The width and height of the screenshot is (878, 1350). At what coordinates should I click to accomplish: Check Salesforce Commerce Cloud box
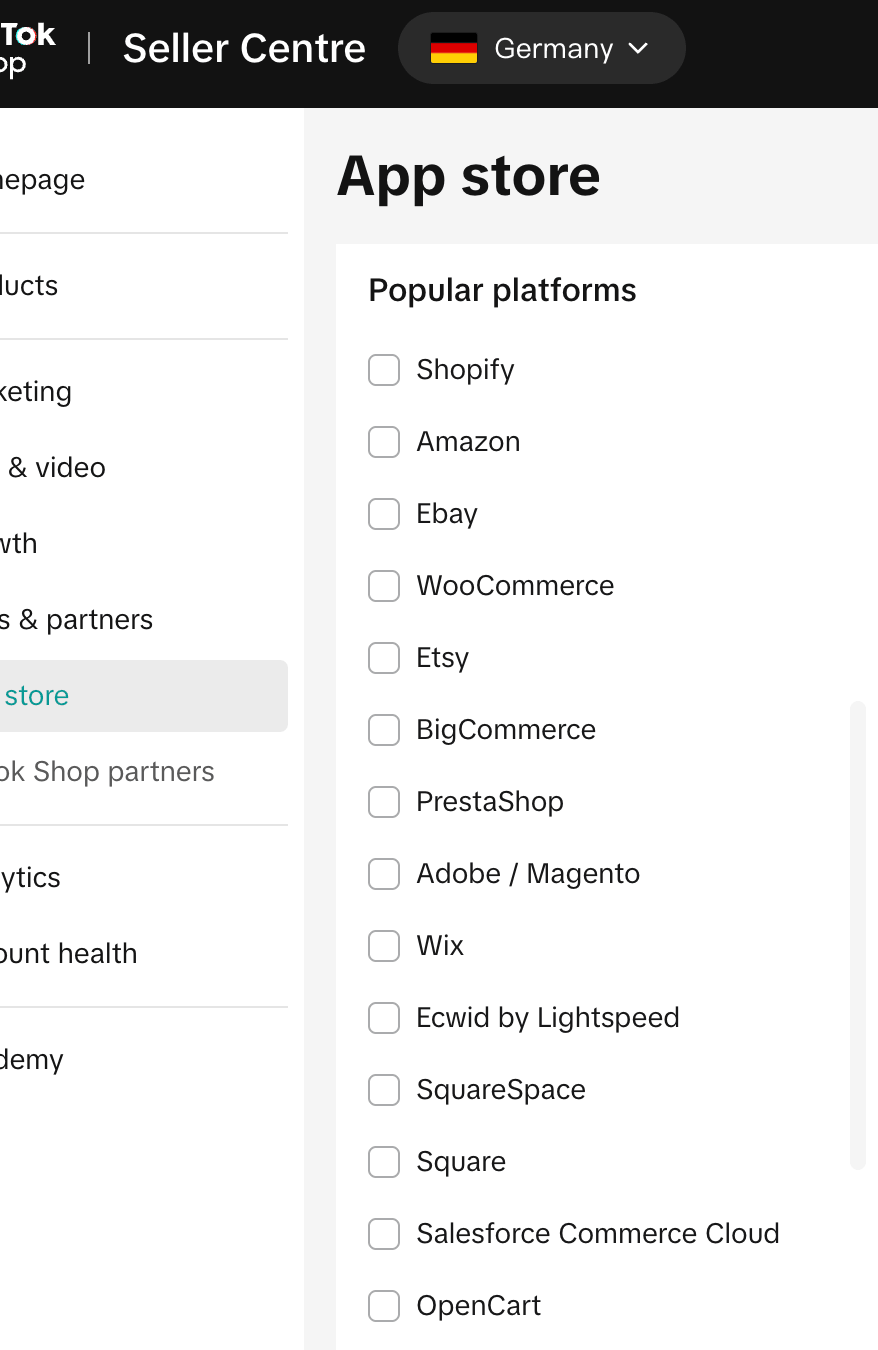384,1234
